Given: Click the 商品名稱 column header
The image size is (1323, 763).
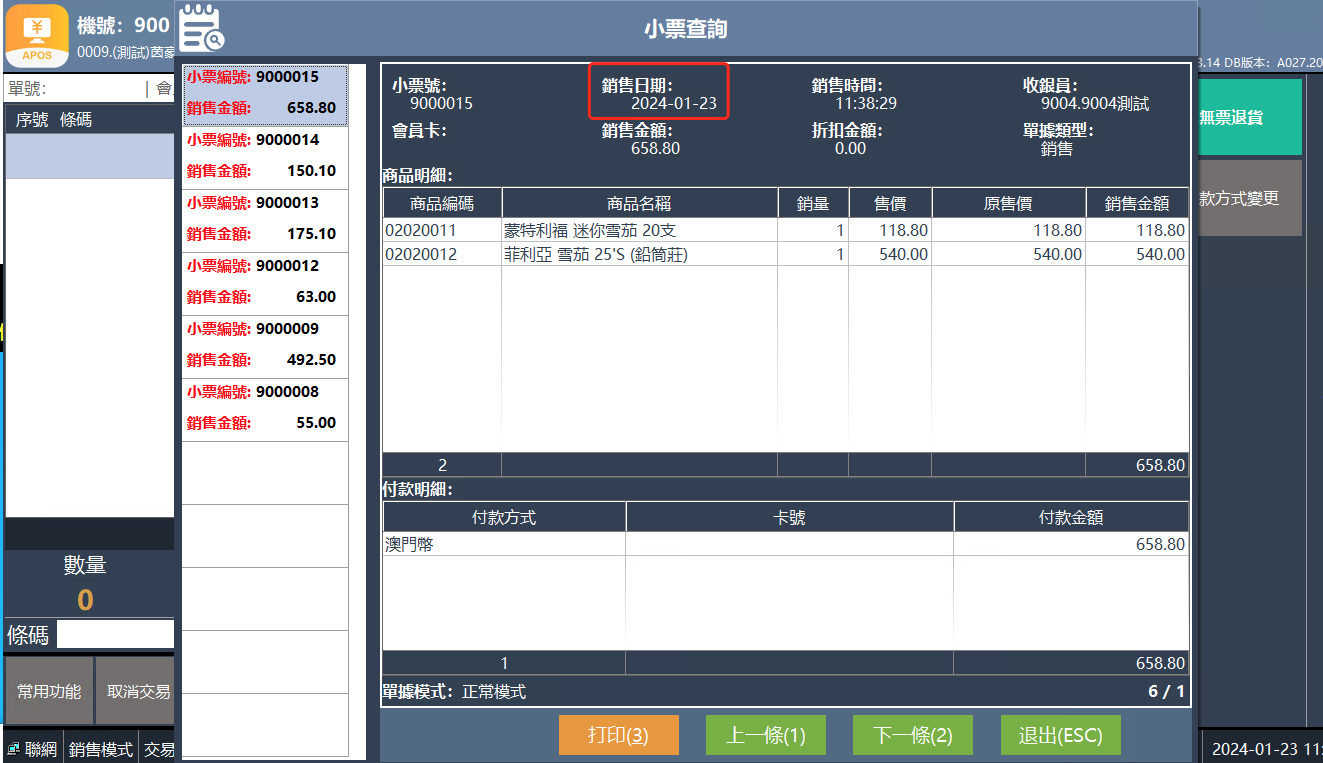Looking at the screenshot, I should coord(640,203).
